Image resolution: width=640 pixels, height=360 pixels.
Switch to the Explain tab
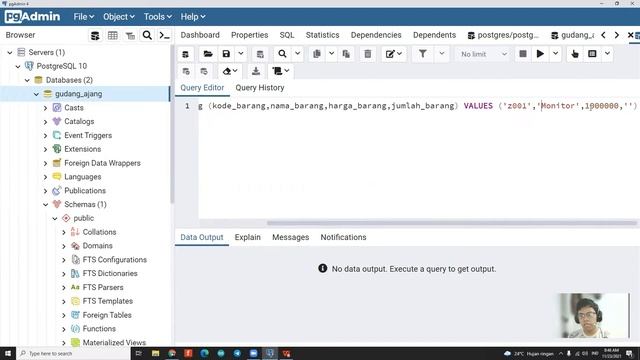click(247, 237)
